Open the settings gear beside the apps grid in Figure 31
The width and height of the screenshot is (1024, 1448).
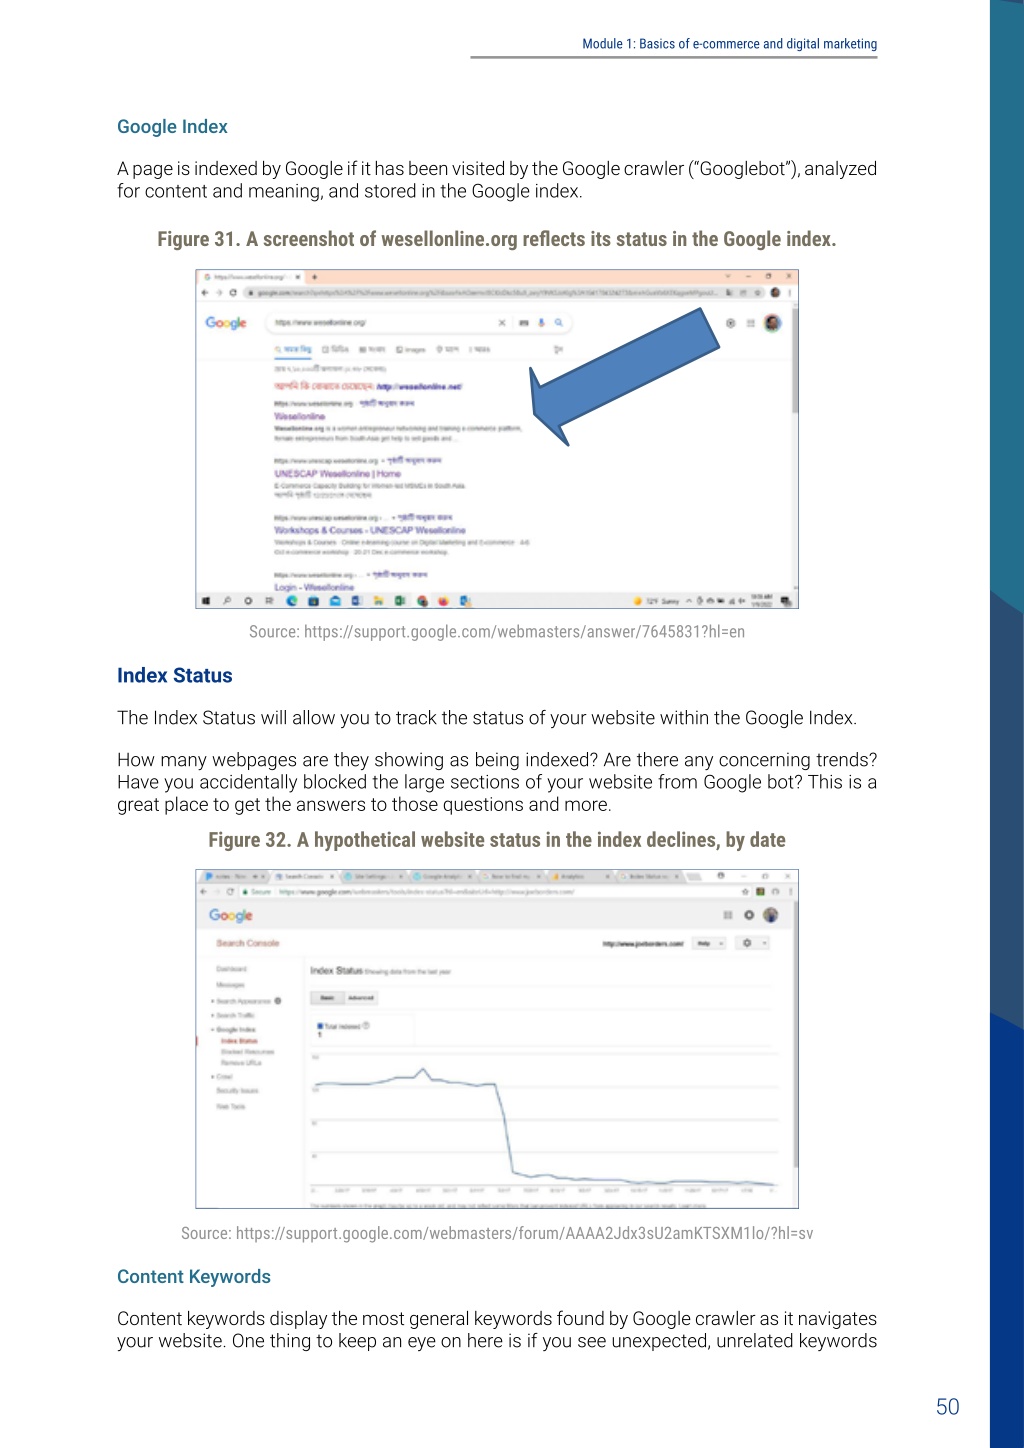(x=730, y=323)
